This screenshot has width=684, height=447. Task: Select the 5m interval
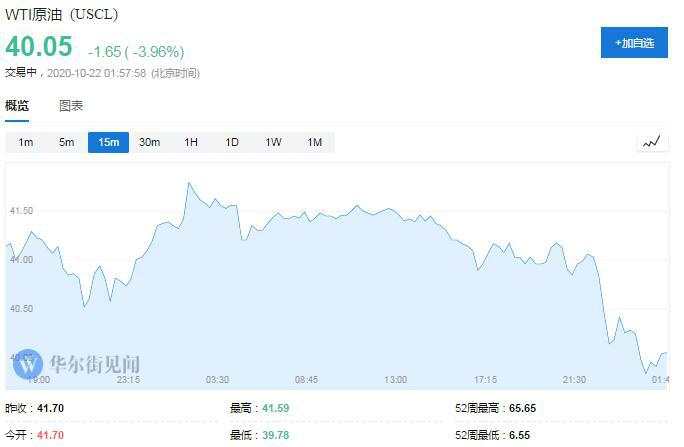click(x=66, y=142)
